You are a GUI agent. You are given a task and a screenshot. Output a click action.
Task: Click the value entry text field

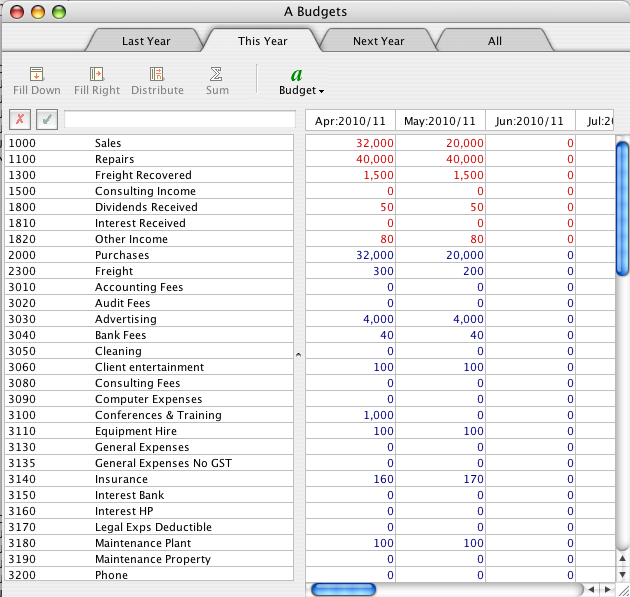tap(180, 119)
